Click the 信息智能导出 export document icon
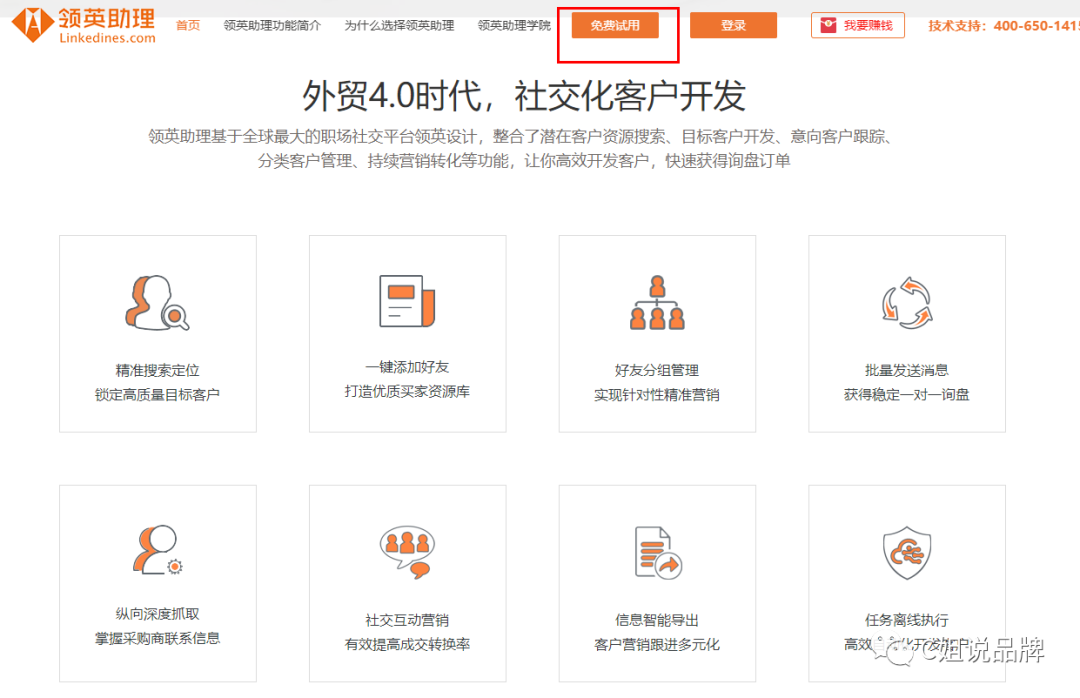 click(656, 553)
